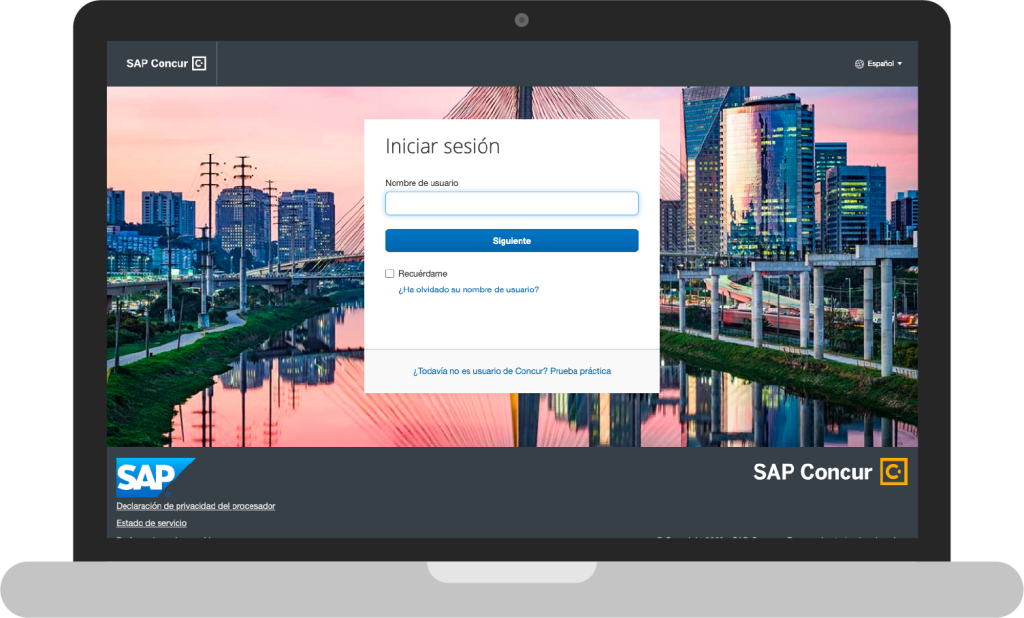Screen dimensions: 1024x618
Task: Click the Siguiente button
Action: pyautogui.click(x=511, y=240)
